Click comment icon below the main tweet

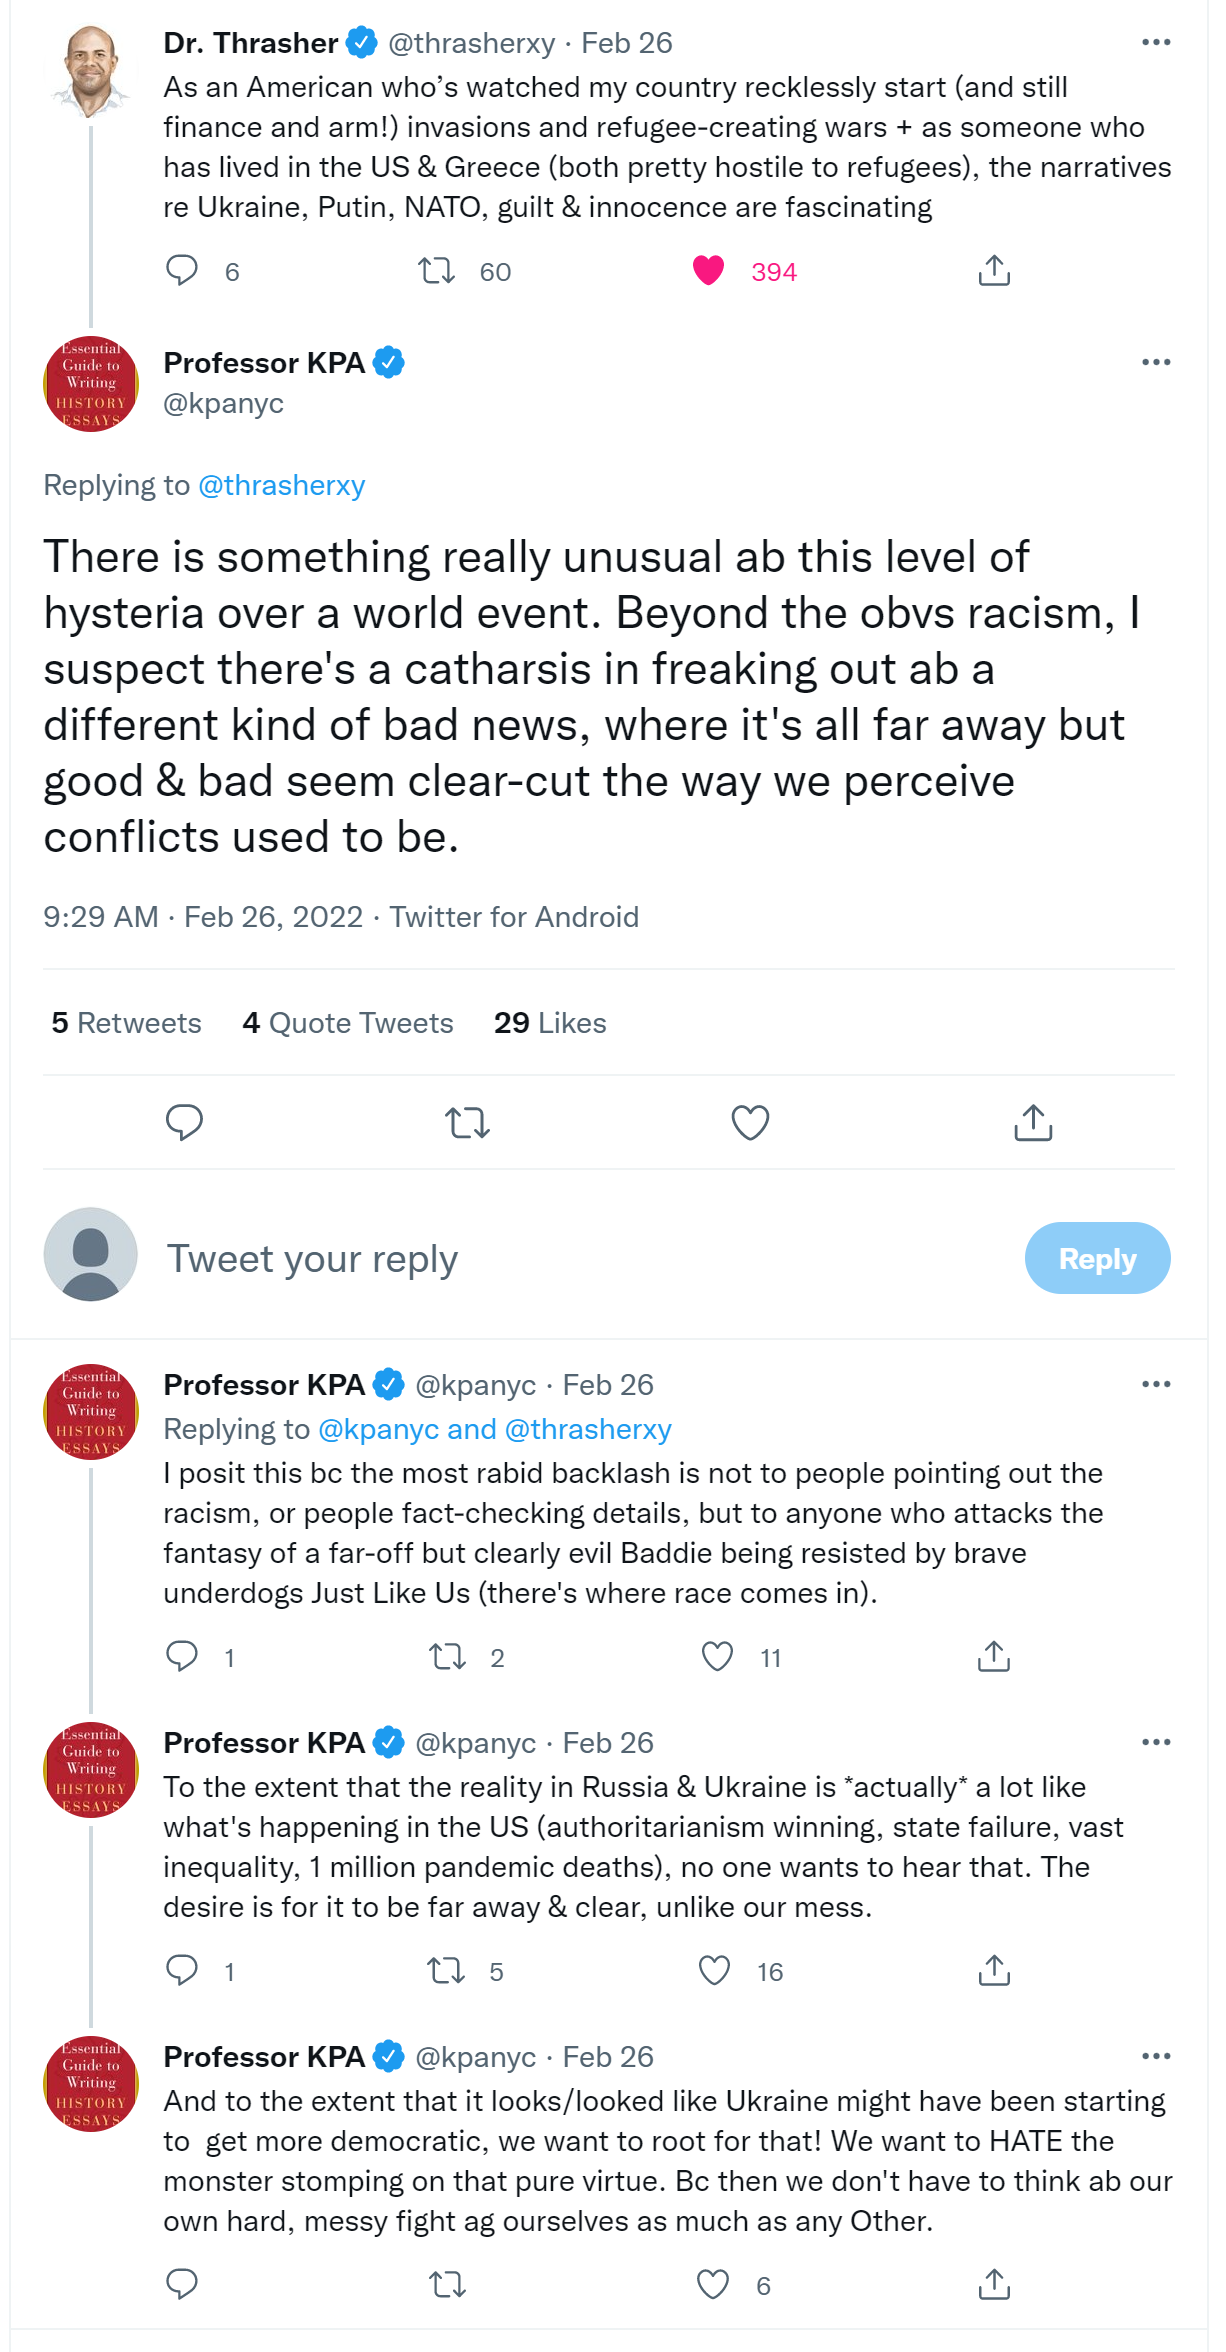184,1123
